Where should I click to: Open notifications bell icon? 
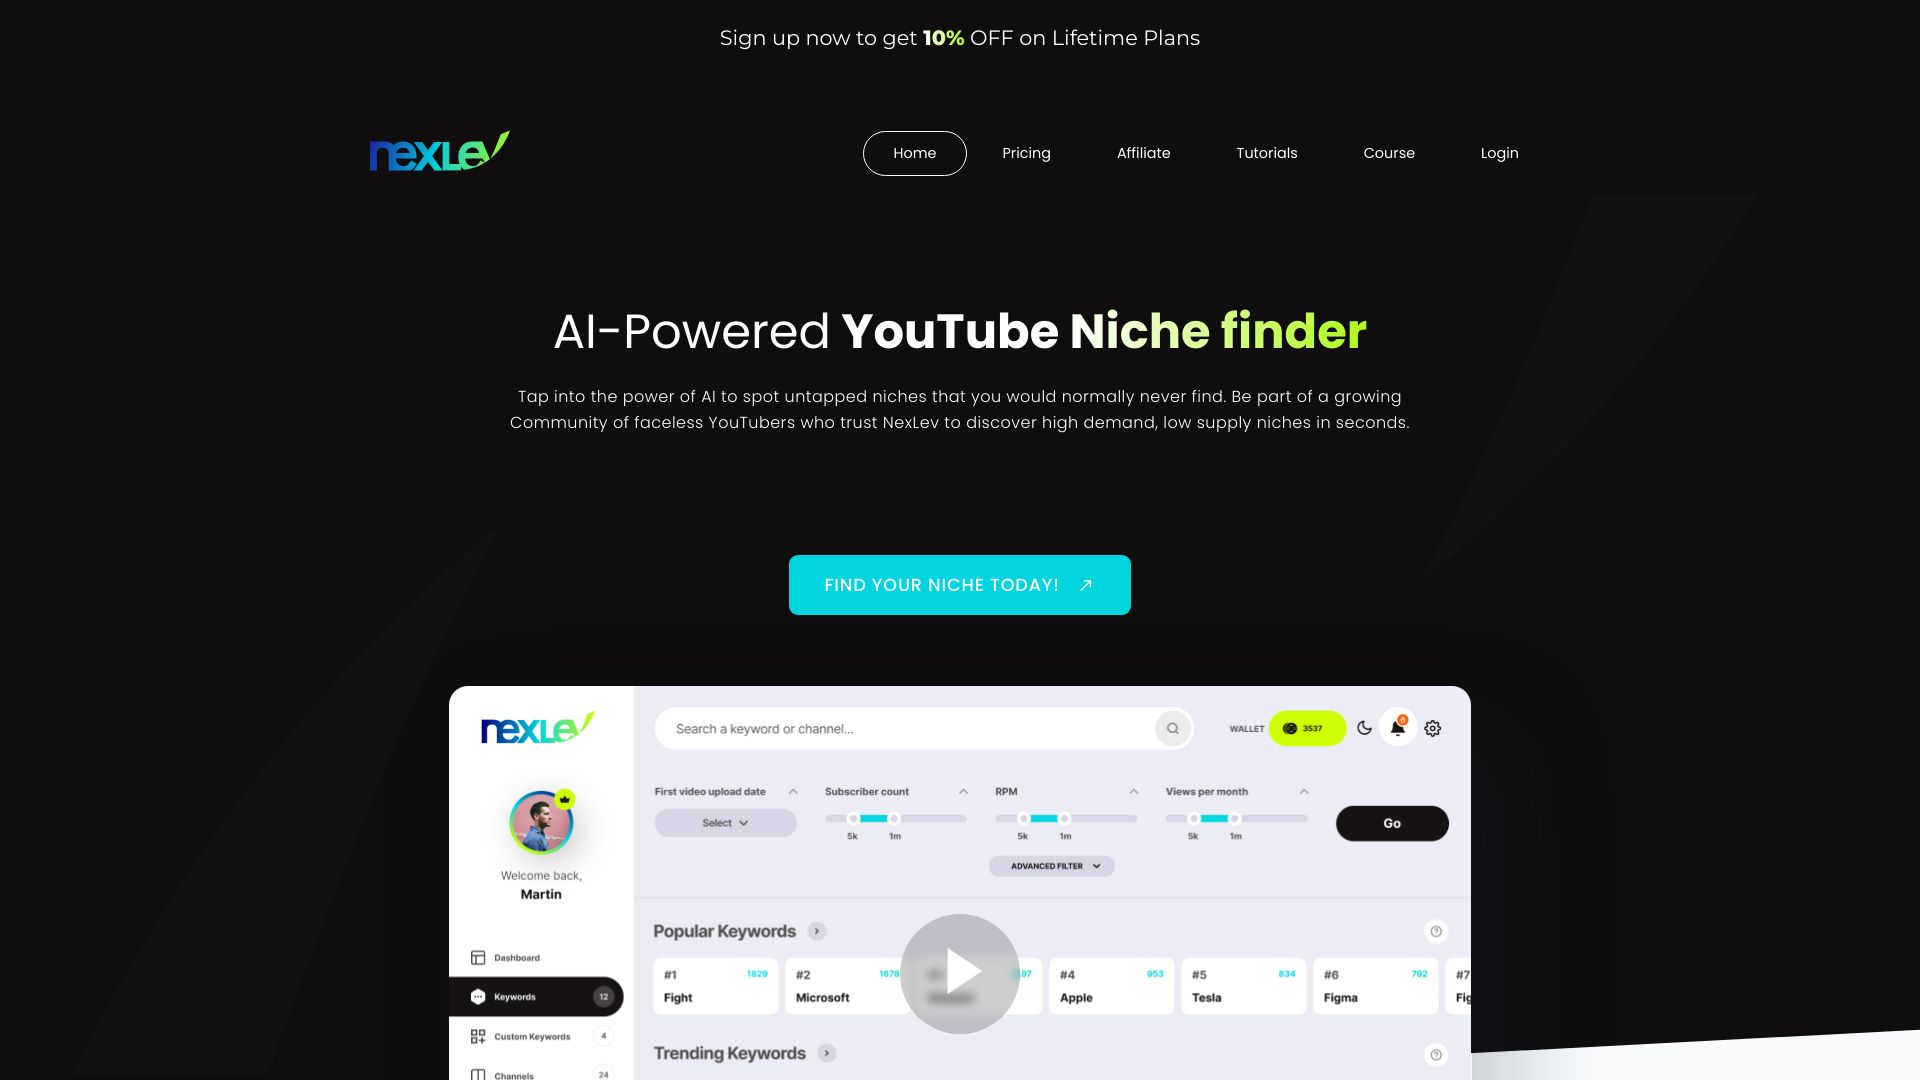click(x=1396, y=728)
